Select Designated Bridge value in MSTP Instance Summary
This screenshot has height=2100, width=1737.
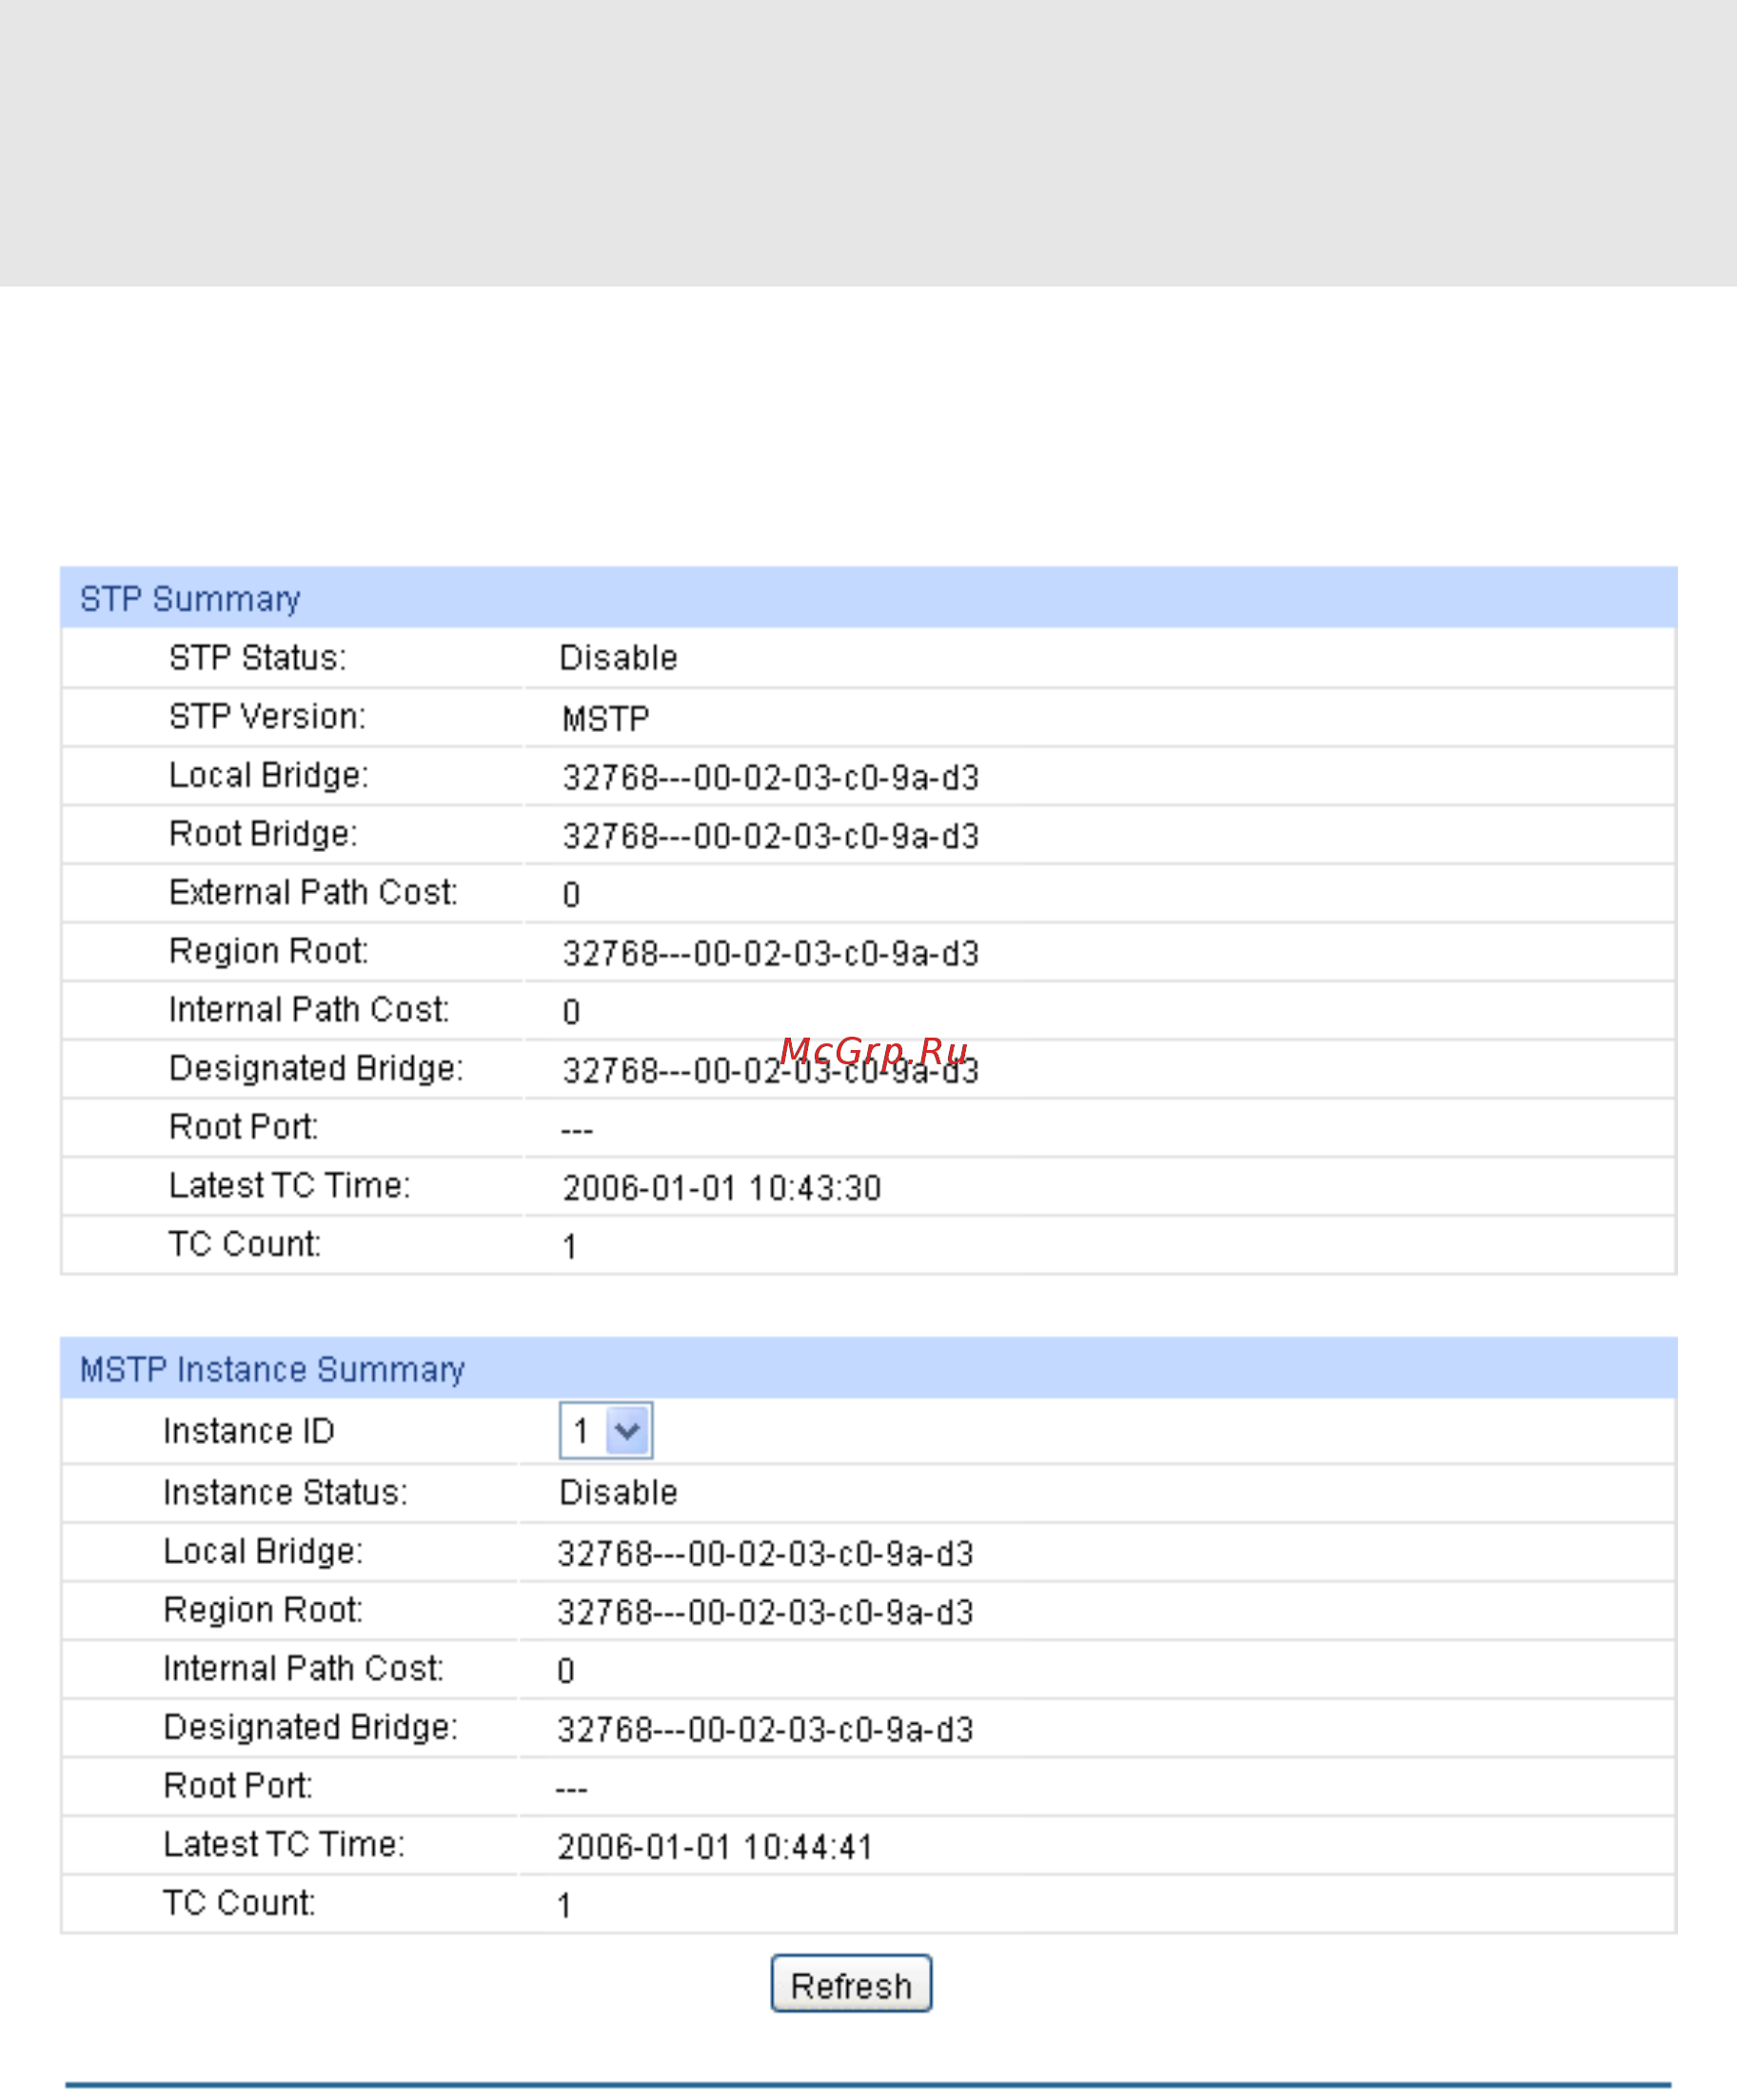(x=766, y=1730)
